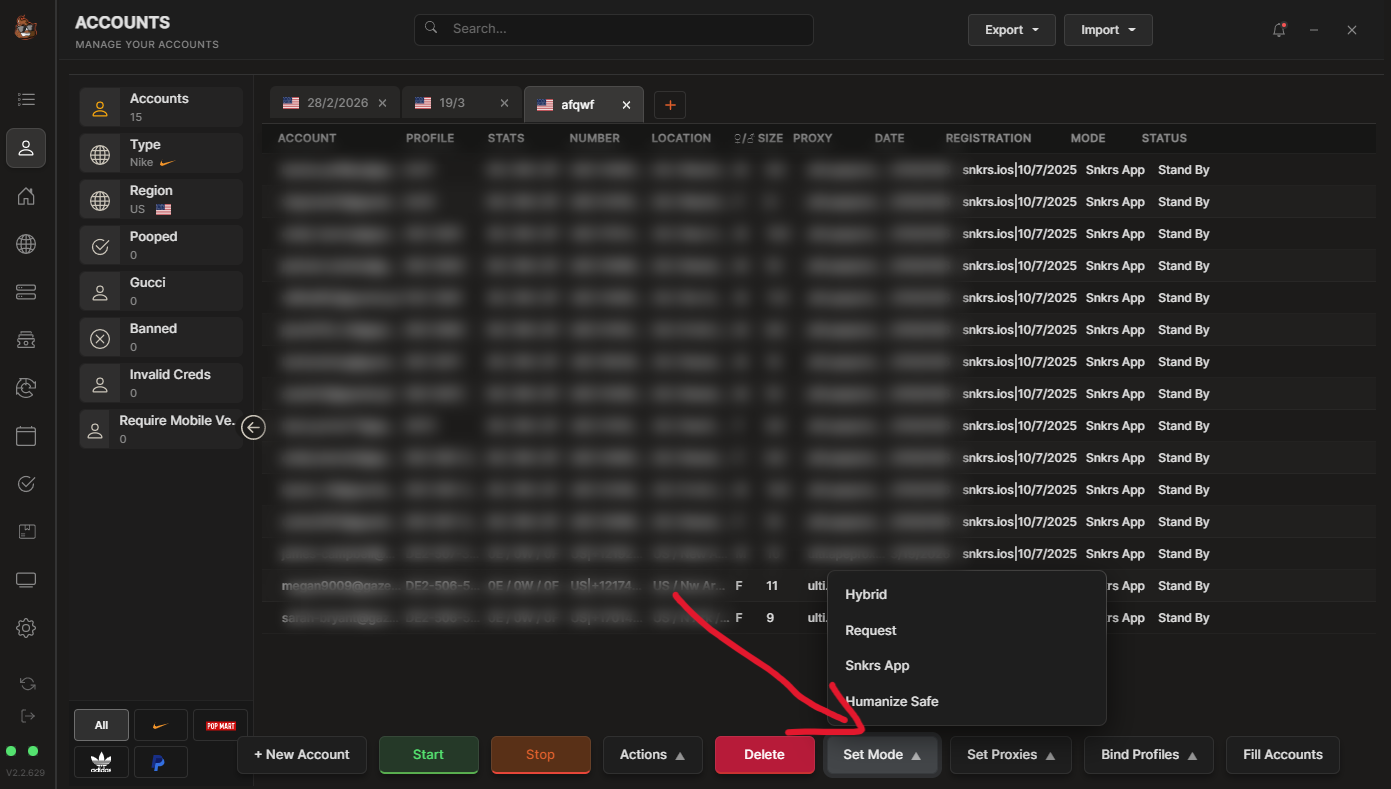Screen dimensions: 1391x789
Task: Open the calendar icon in the sidebar
Action: point(26,436)
